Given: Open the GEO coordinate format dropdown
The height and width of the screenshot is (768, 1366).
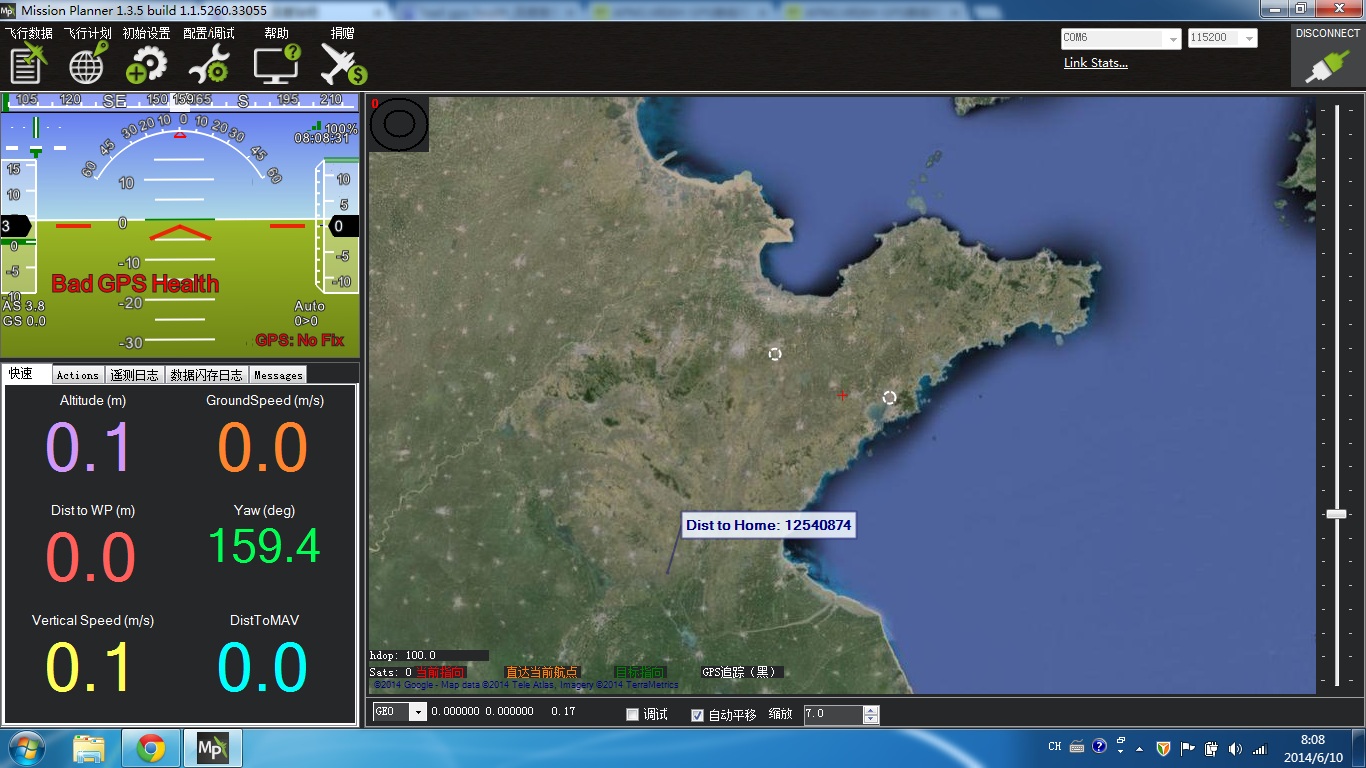Looking at the screenshot, I should [418, 712].
